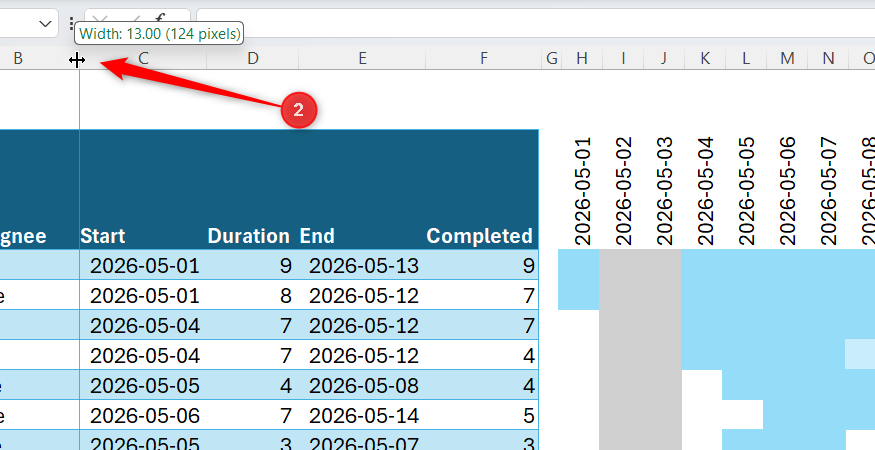Screen dimensions: 875x450
Task: Select column L header
Action: coord(746,58)
